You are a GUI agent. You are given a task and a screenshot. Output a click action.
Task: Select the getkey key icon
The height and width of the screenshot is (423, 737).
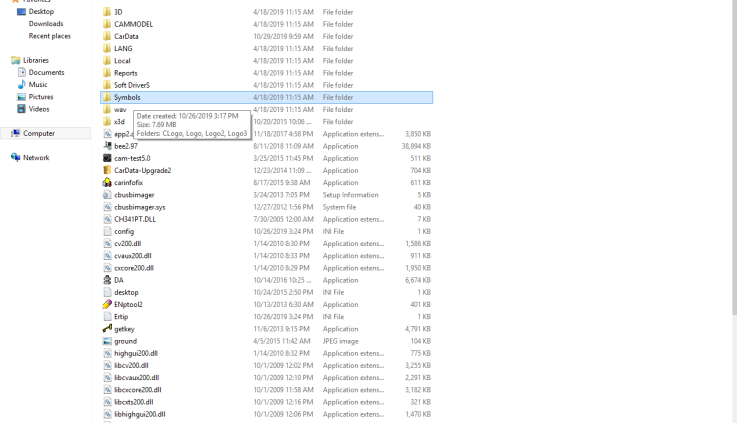pyautogui.click(x=107, y=329)
